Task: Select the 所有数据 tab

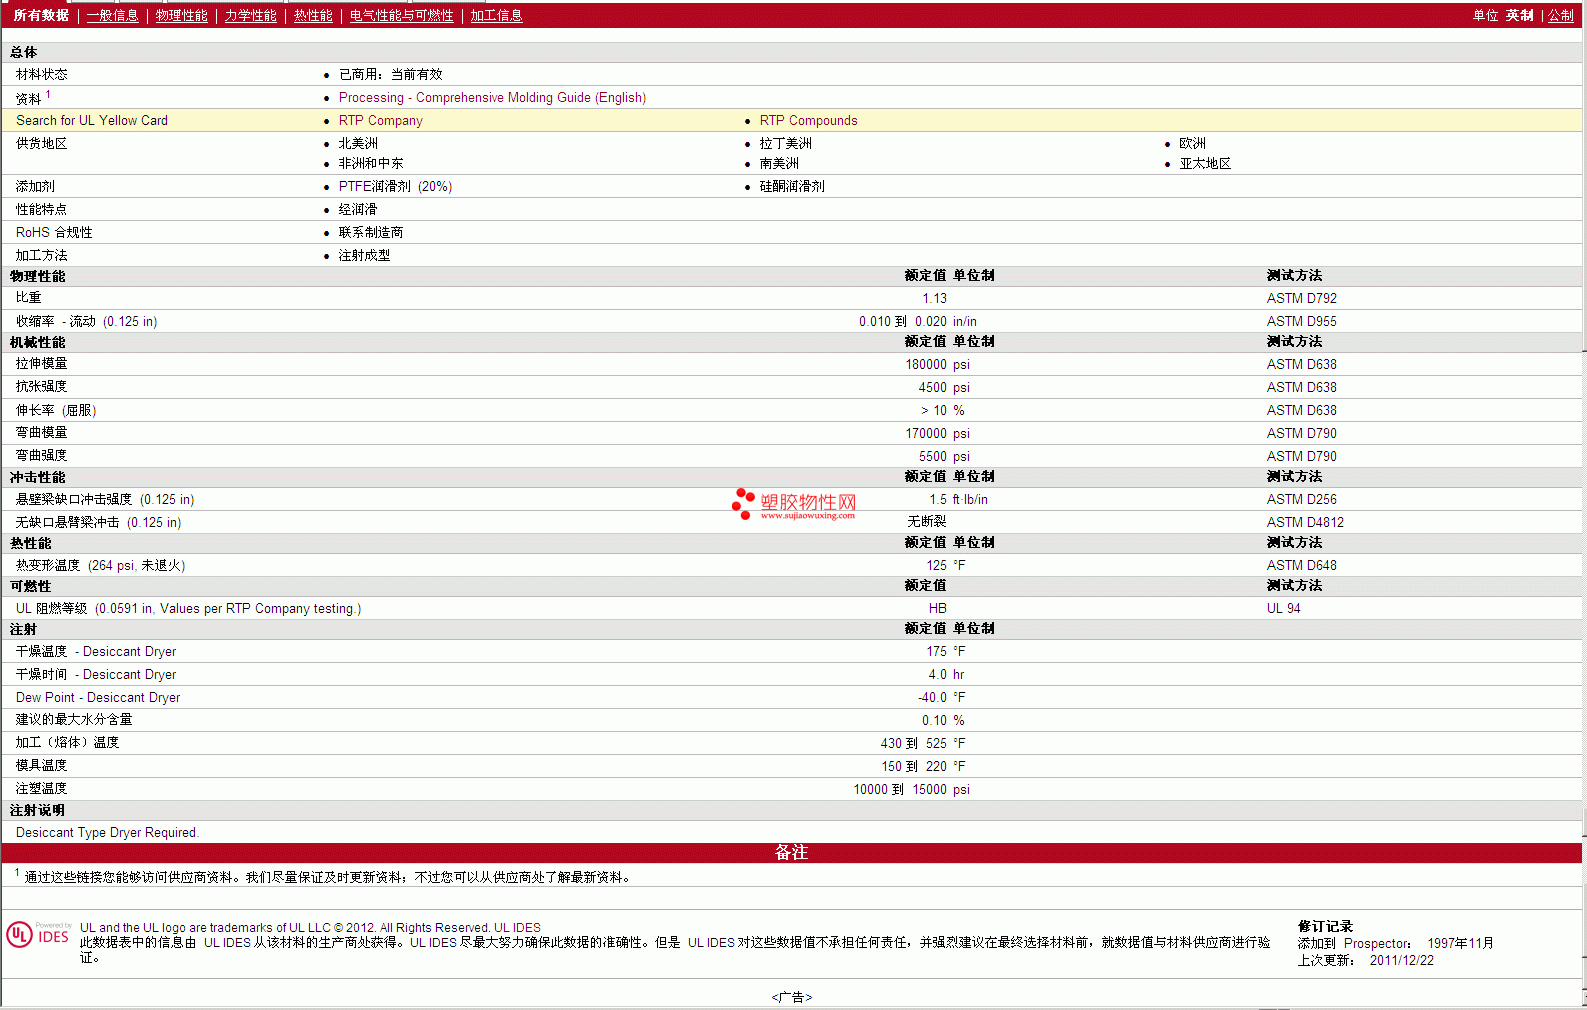Action: pyautogui.click(x=41, y=15)
